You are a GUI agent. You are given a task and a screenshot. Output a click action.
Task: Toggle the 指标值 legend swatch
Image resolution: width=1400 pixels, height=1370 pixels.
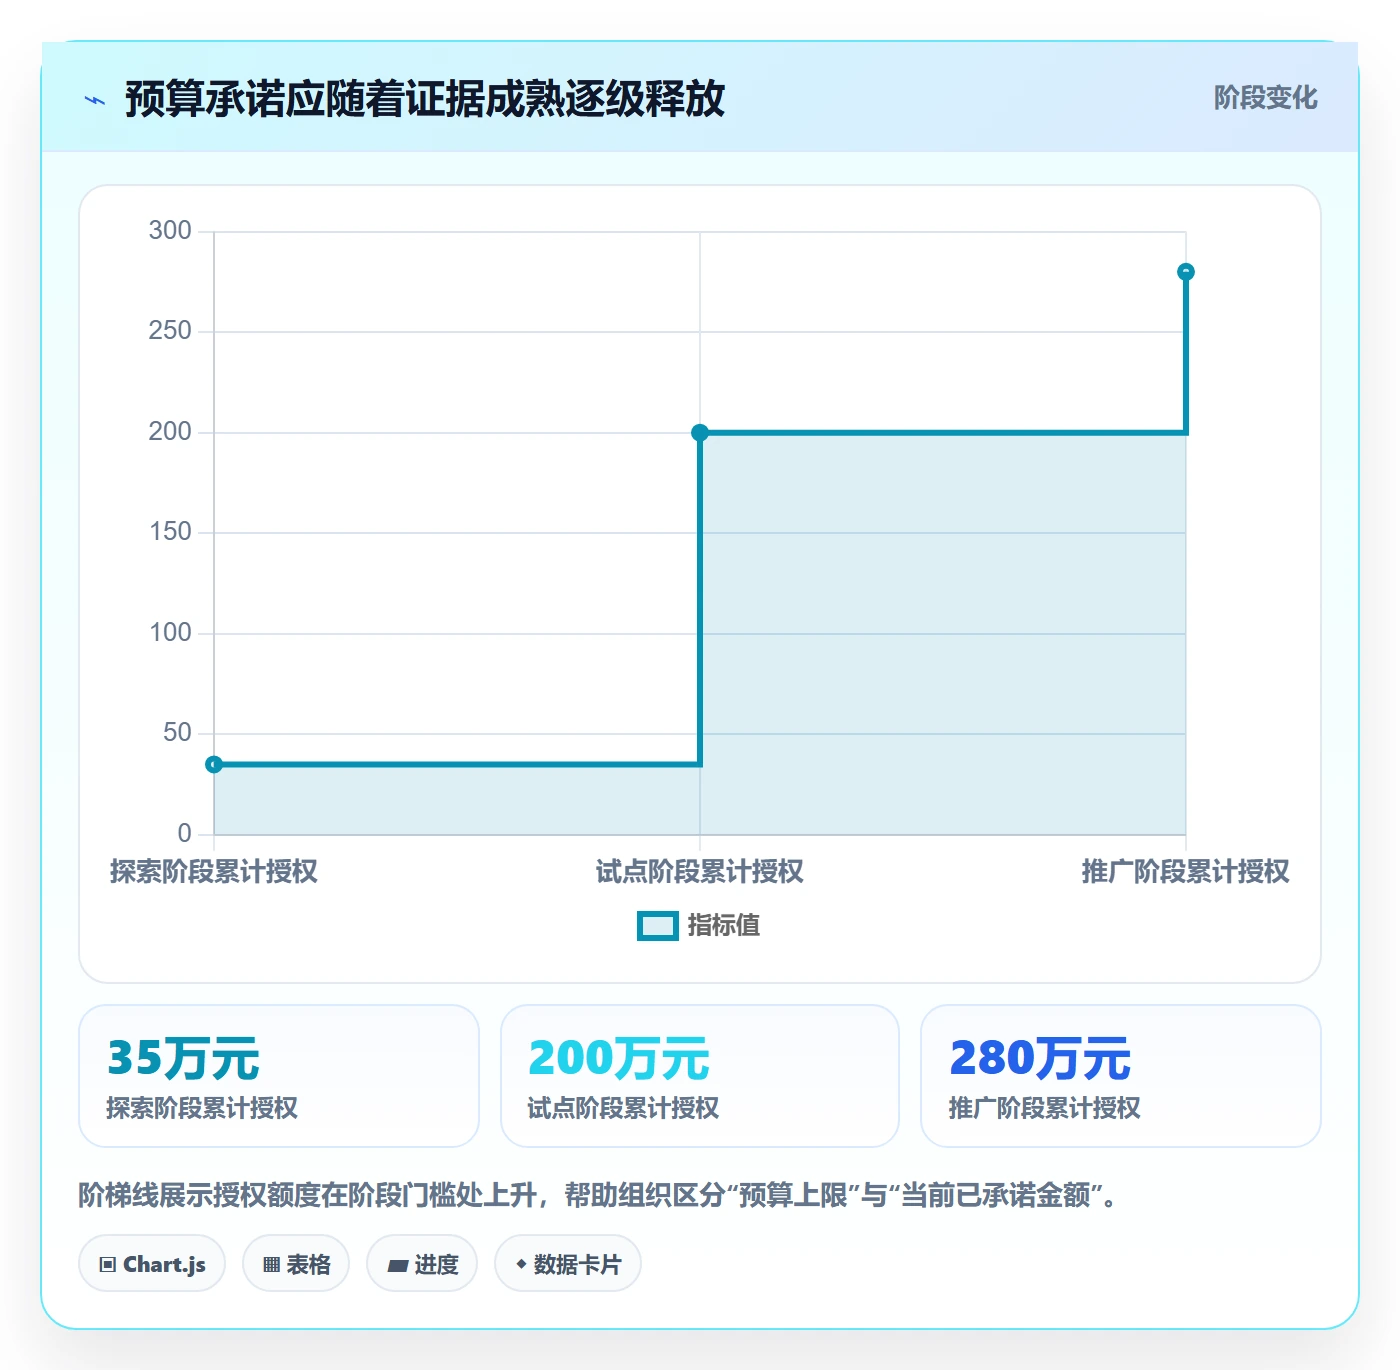coord(658,926)
